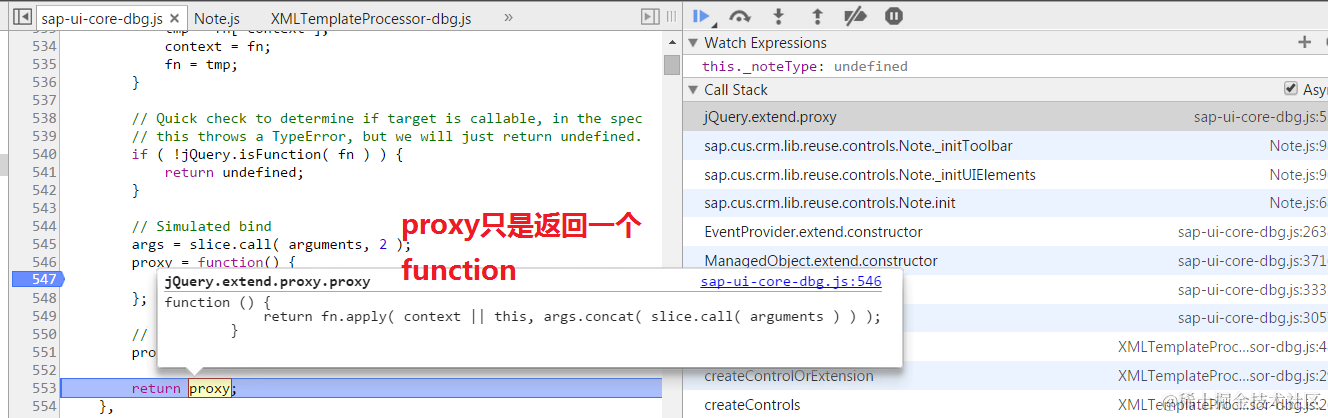Set a breakpoint on line 535
This screenshot has width=1328, height=418.
[44, 64]
